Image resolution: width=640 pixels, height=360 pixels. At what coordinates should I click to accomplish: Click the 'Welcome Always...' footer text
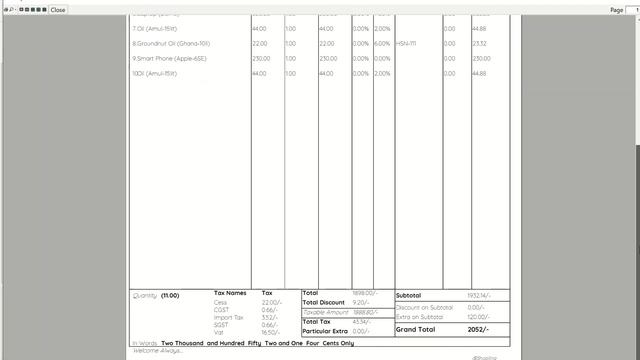tap(158, 351)
